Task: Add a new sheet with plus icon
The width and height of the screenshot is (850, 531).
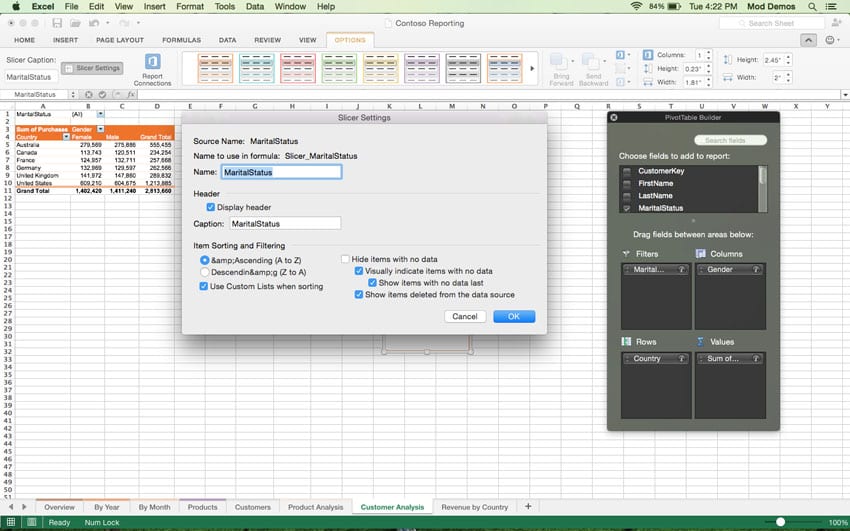Action: pyautogui.click(x=528, y=507)
